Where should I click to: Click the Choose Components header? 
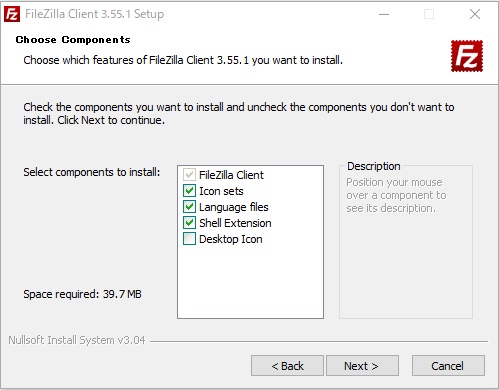point(73,40)
